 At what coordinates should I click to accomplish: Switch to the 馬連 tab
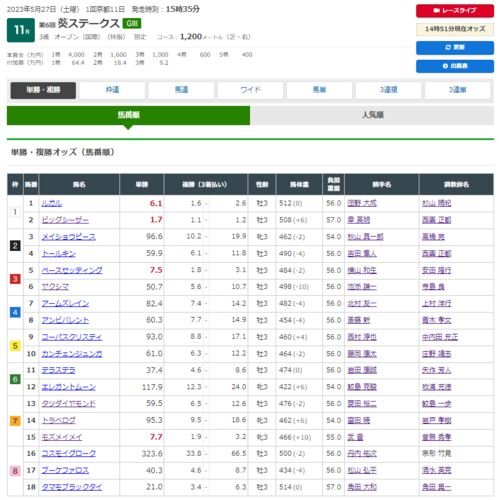coord(181,90)
